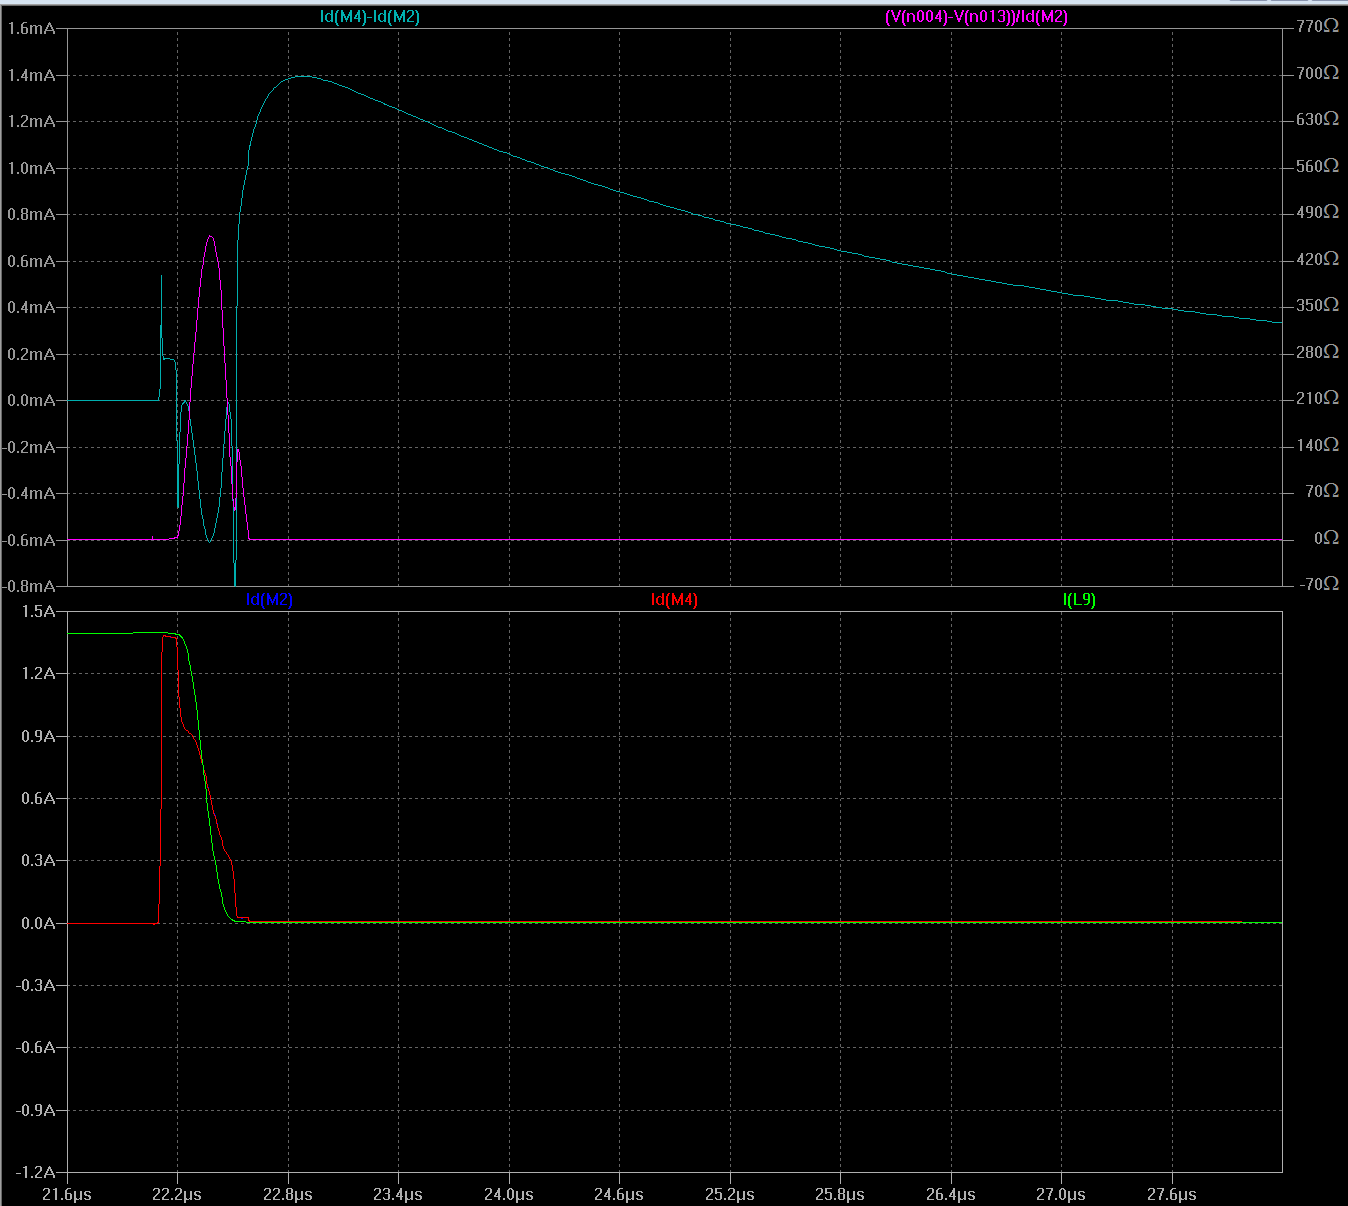The height and width of the screenshot is (1206, 1348).
Task: Pick the 1.0mA tick label
Action: click(31, 169)
